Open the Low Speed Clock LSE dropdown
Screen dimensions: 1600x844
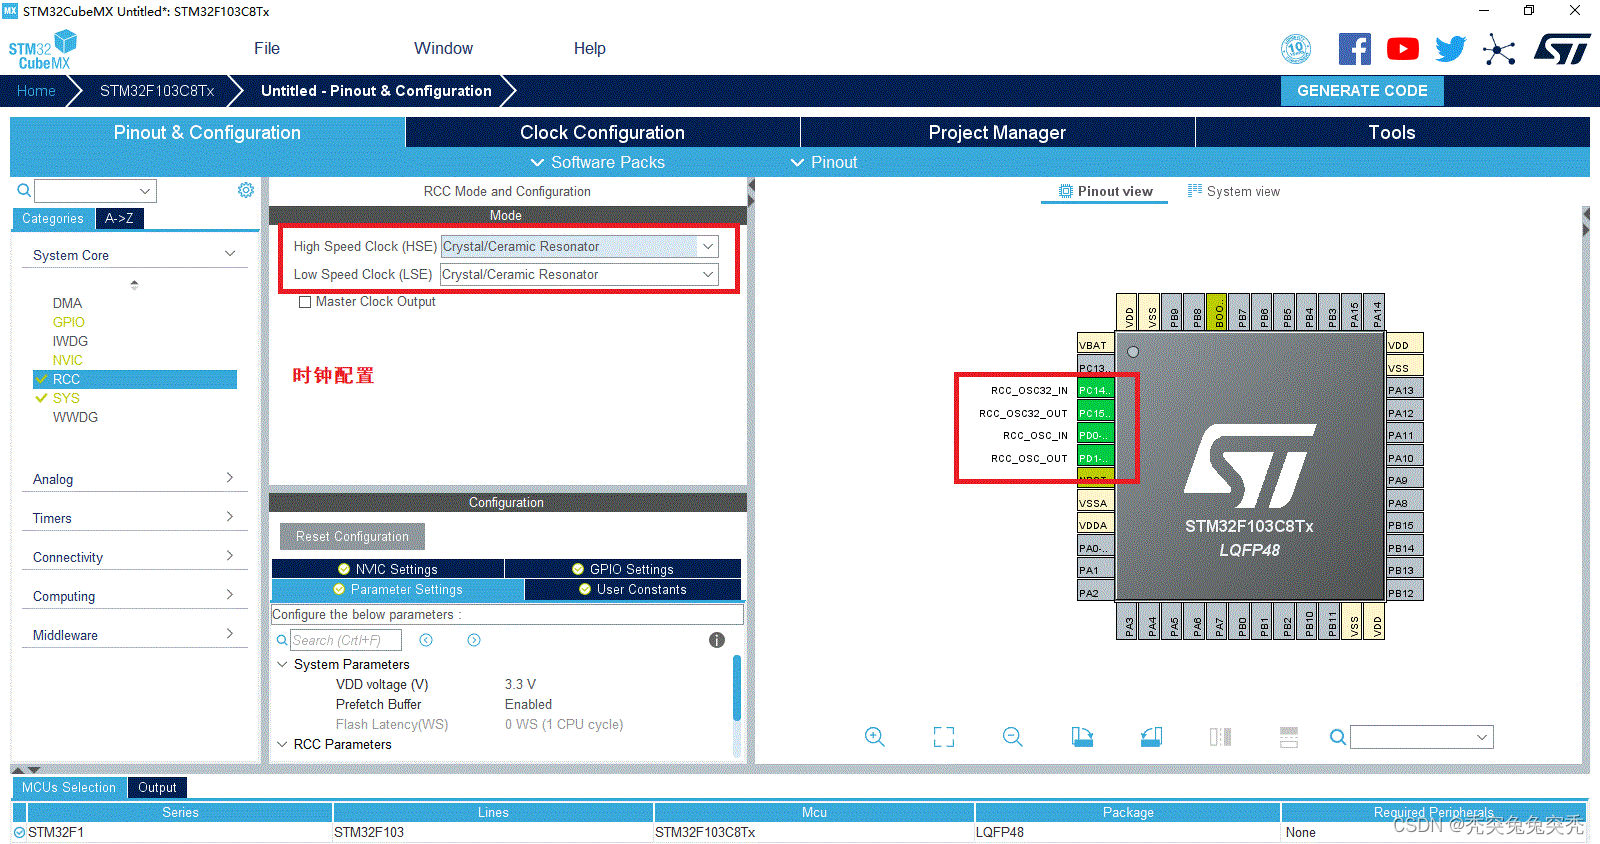(708, 274)
